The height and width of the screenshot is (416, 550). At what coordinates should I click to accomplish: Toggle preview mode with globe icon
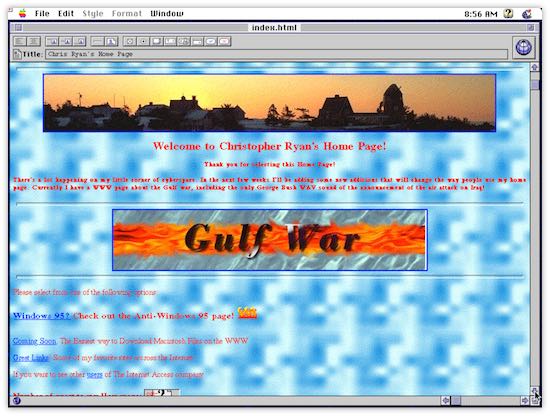point(523,47)
